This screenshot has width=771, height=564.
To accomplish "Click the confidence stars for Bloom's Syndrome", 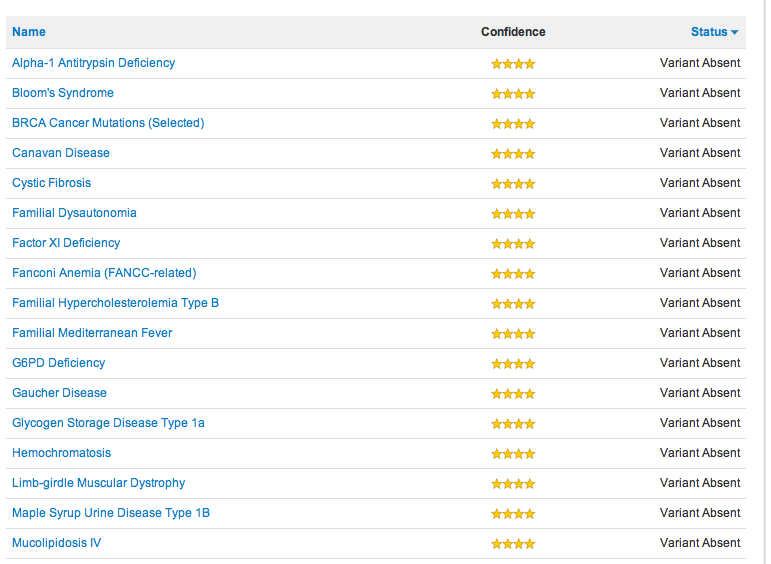I will pos(513,94).
